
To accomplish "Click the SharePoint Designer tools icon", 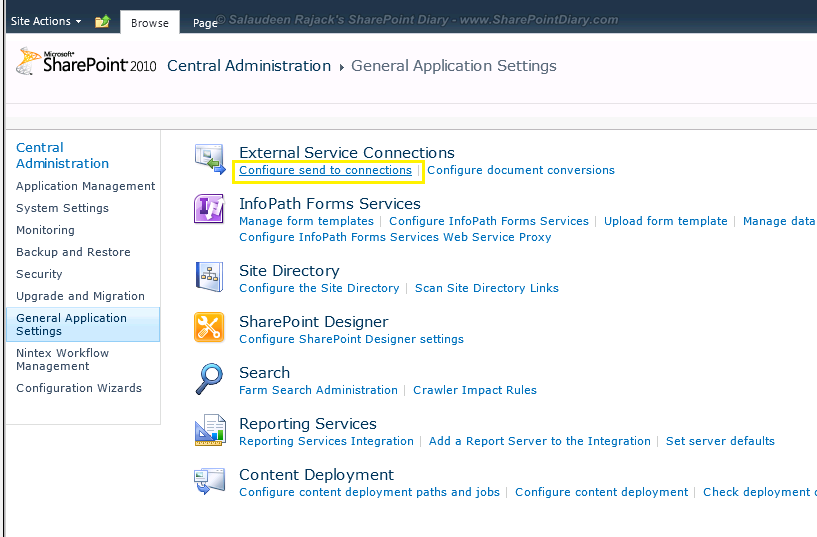I will pyautogui.click(x=209, y=327).
